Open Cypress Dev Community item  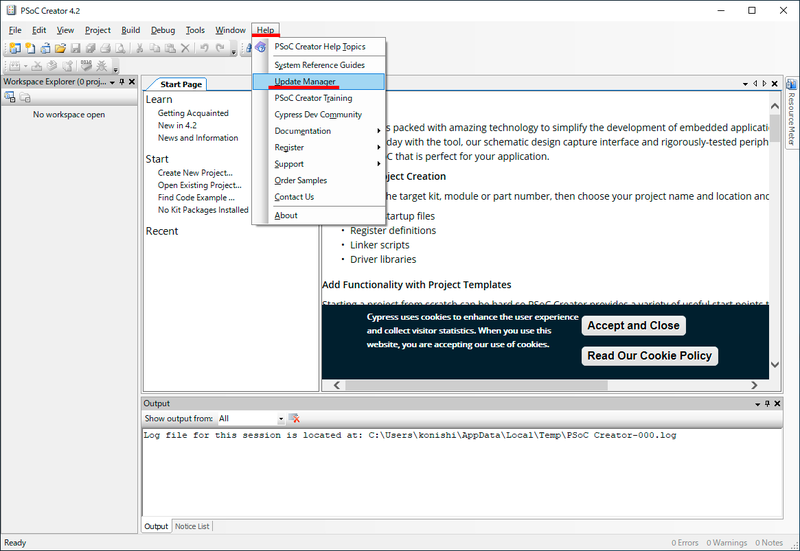coord(318,114)
